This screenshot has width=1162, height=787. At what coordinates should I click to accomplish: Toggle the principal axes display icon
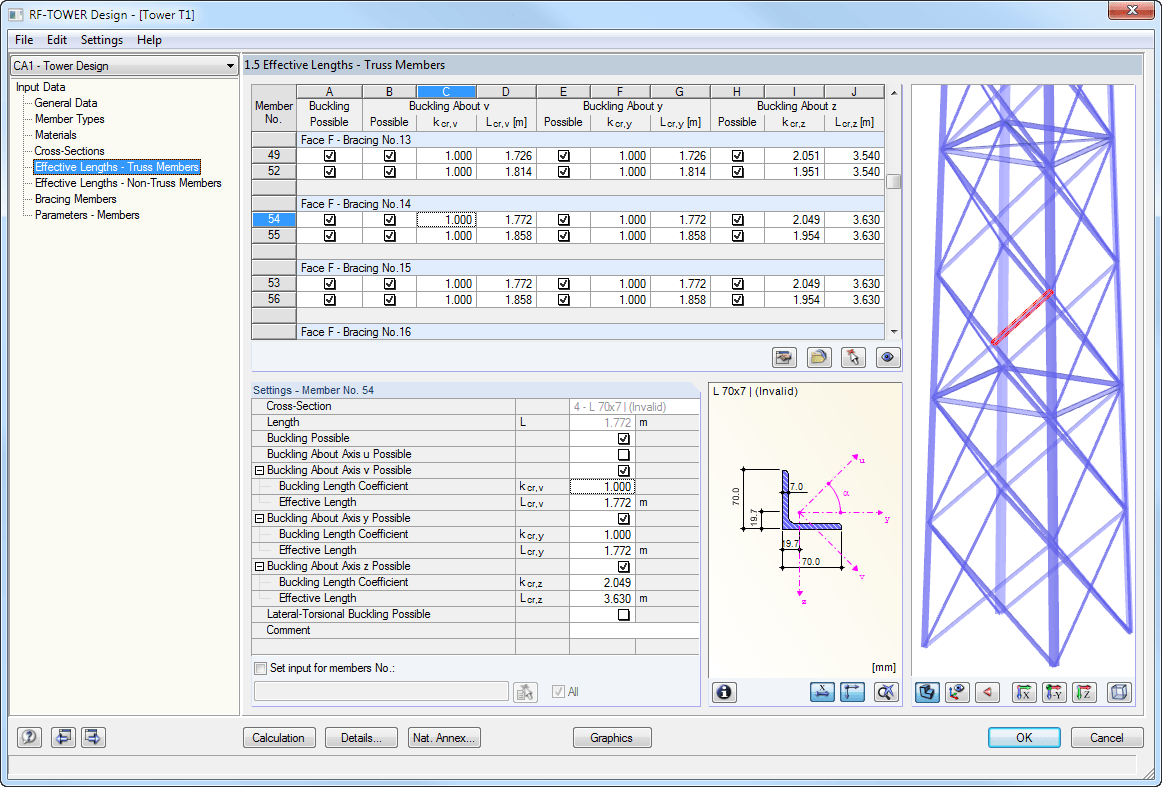click(x=852, y=692)
